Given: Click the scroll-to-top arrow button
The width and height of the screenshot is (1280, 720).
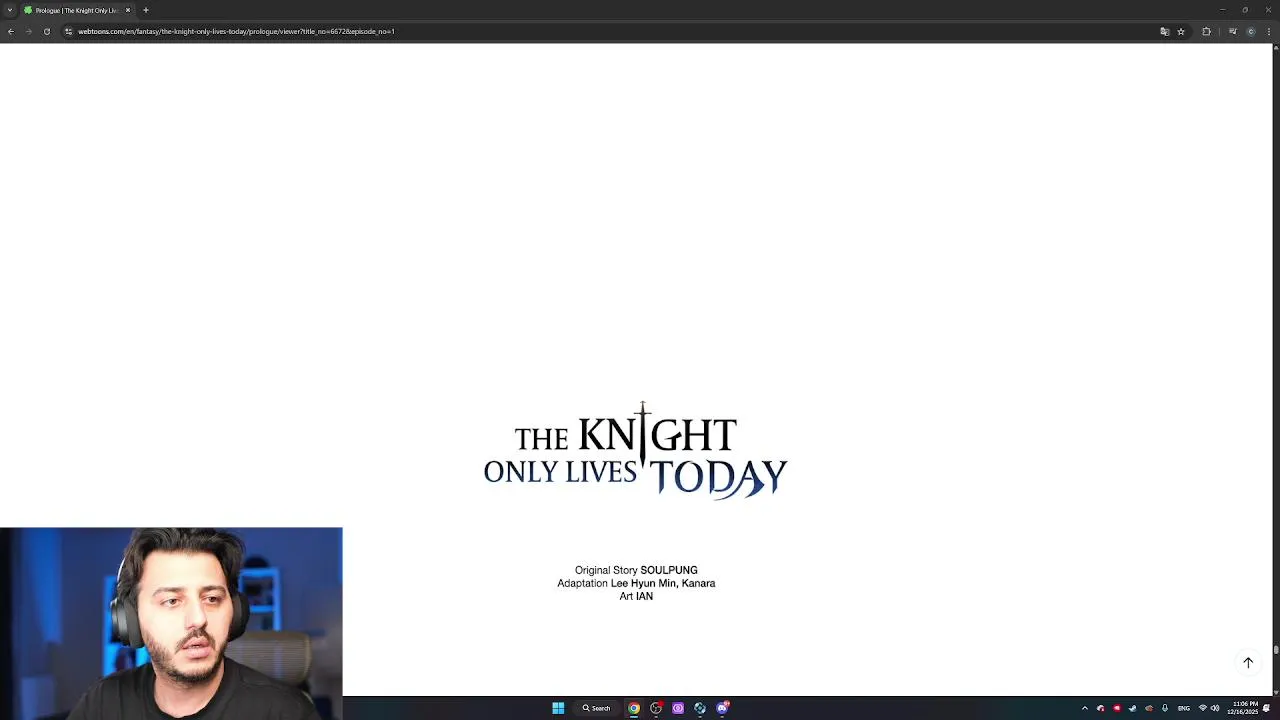Looking at the screenshot, I should pos(1248,662).
